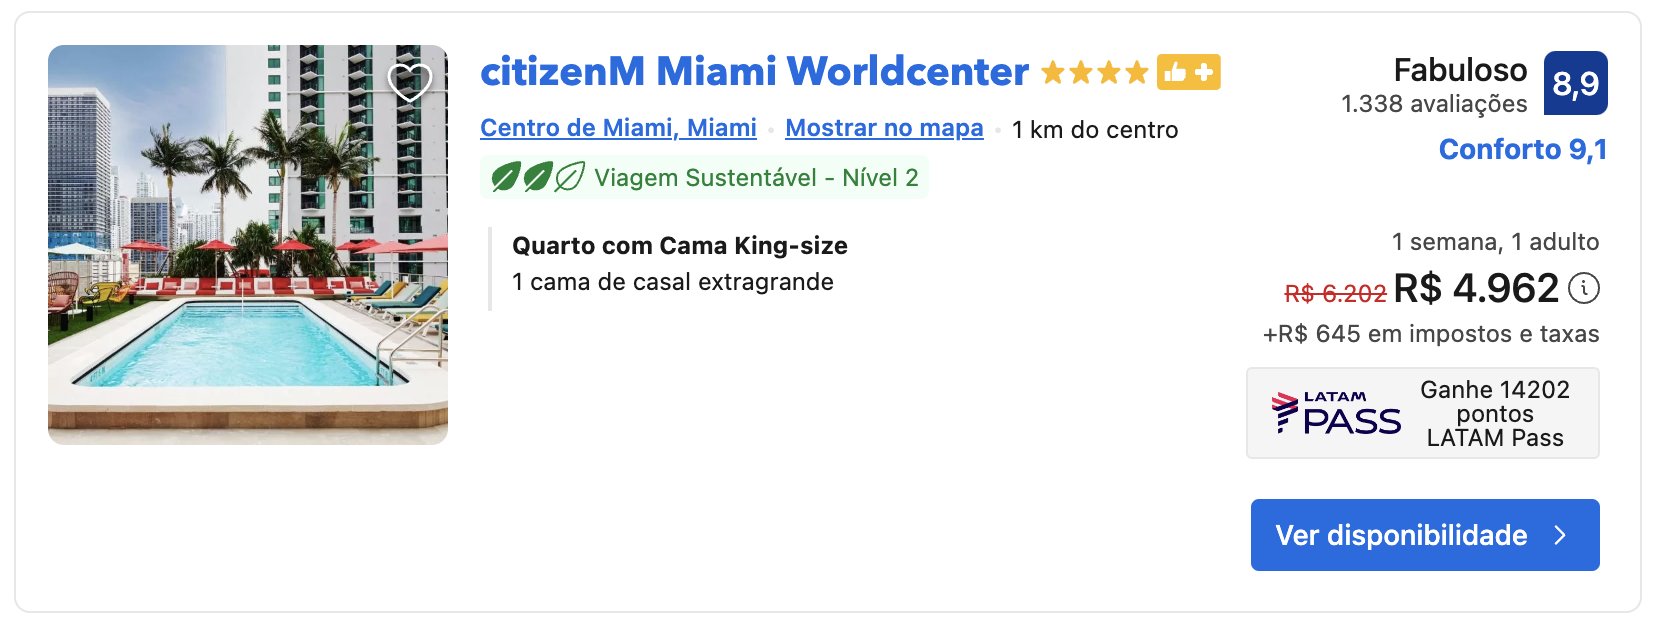Open the hotel pool photo thumbnail
1656x624 pixels.
coord(248,245)
